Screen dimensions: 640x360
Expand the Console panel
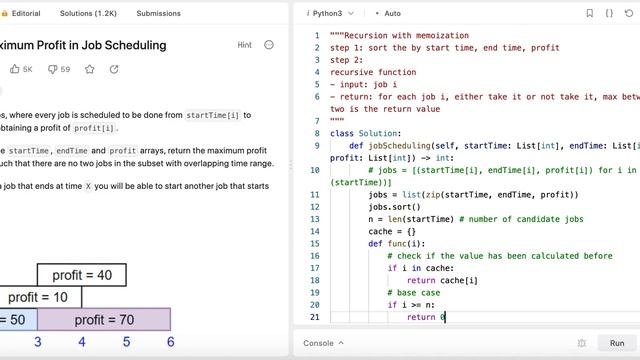click(x=323, y=343)
